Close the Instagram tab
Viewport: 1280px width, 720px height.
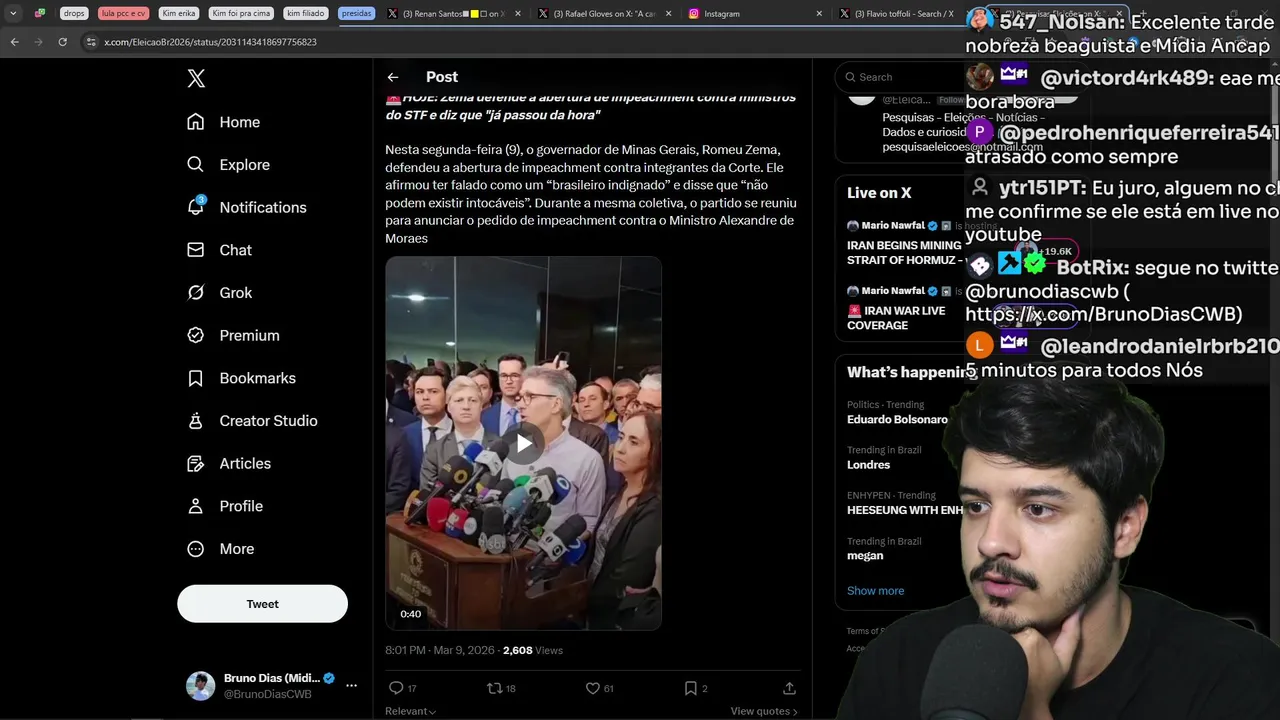coord(819,14)
